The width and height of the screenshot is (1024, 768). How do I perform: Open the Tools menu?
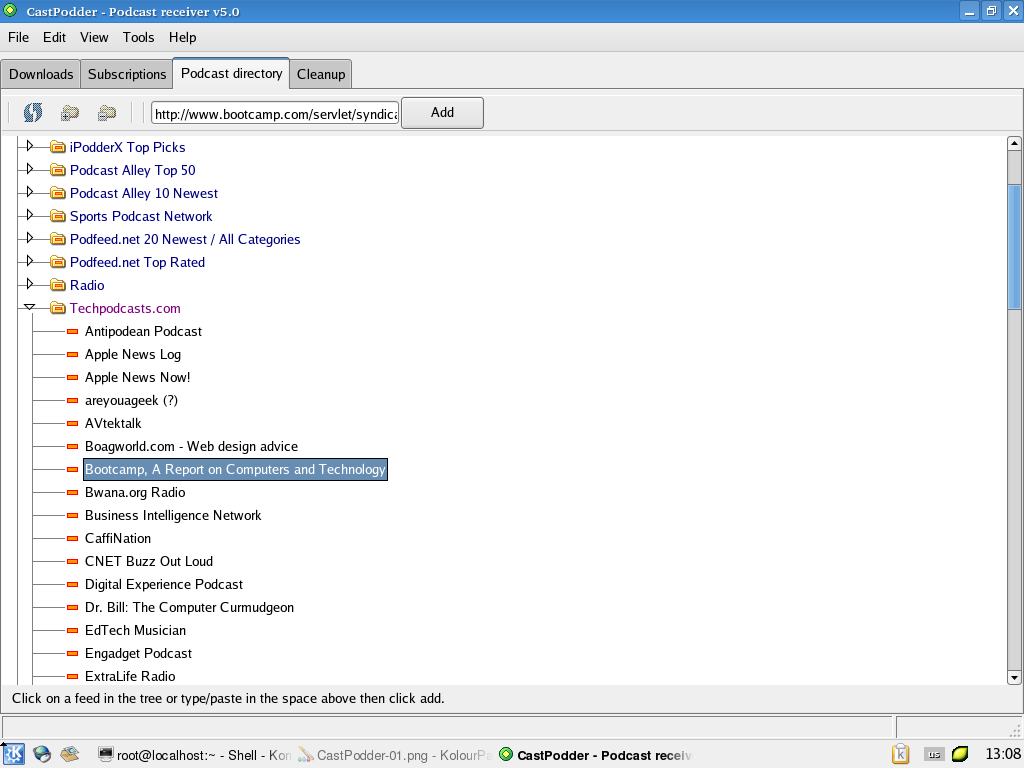point(138,37)
